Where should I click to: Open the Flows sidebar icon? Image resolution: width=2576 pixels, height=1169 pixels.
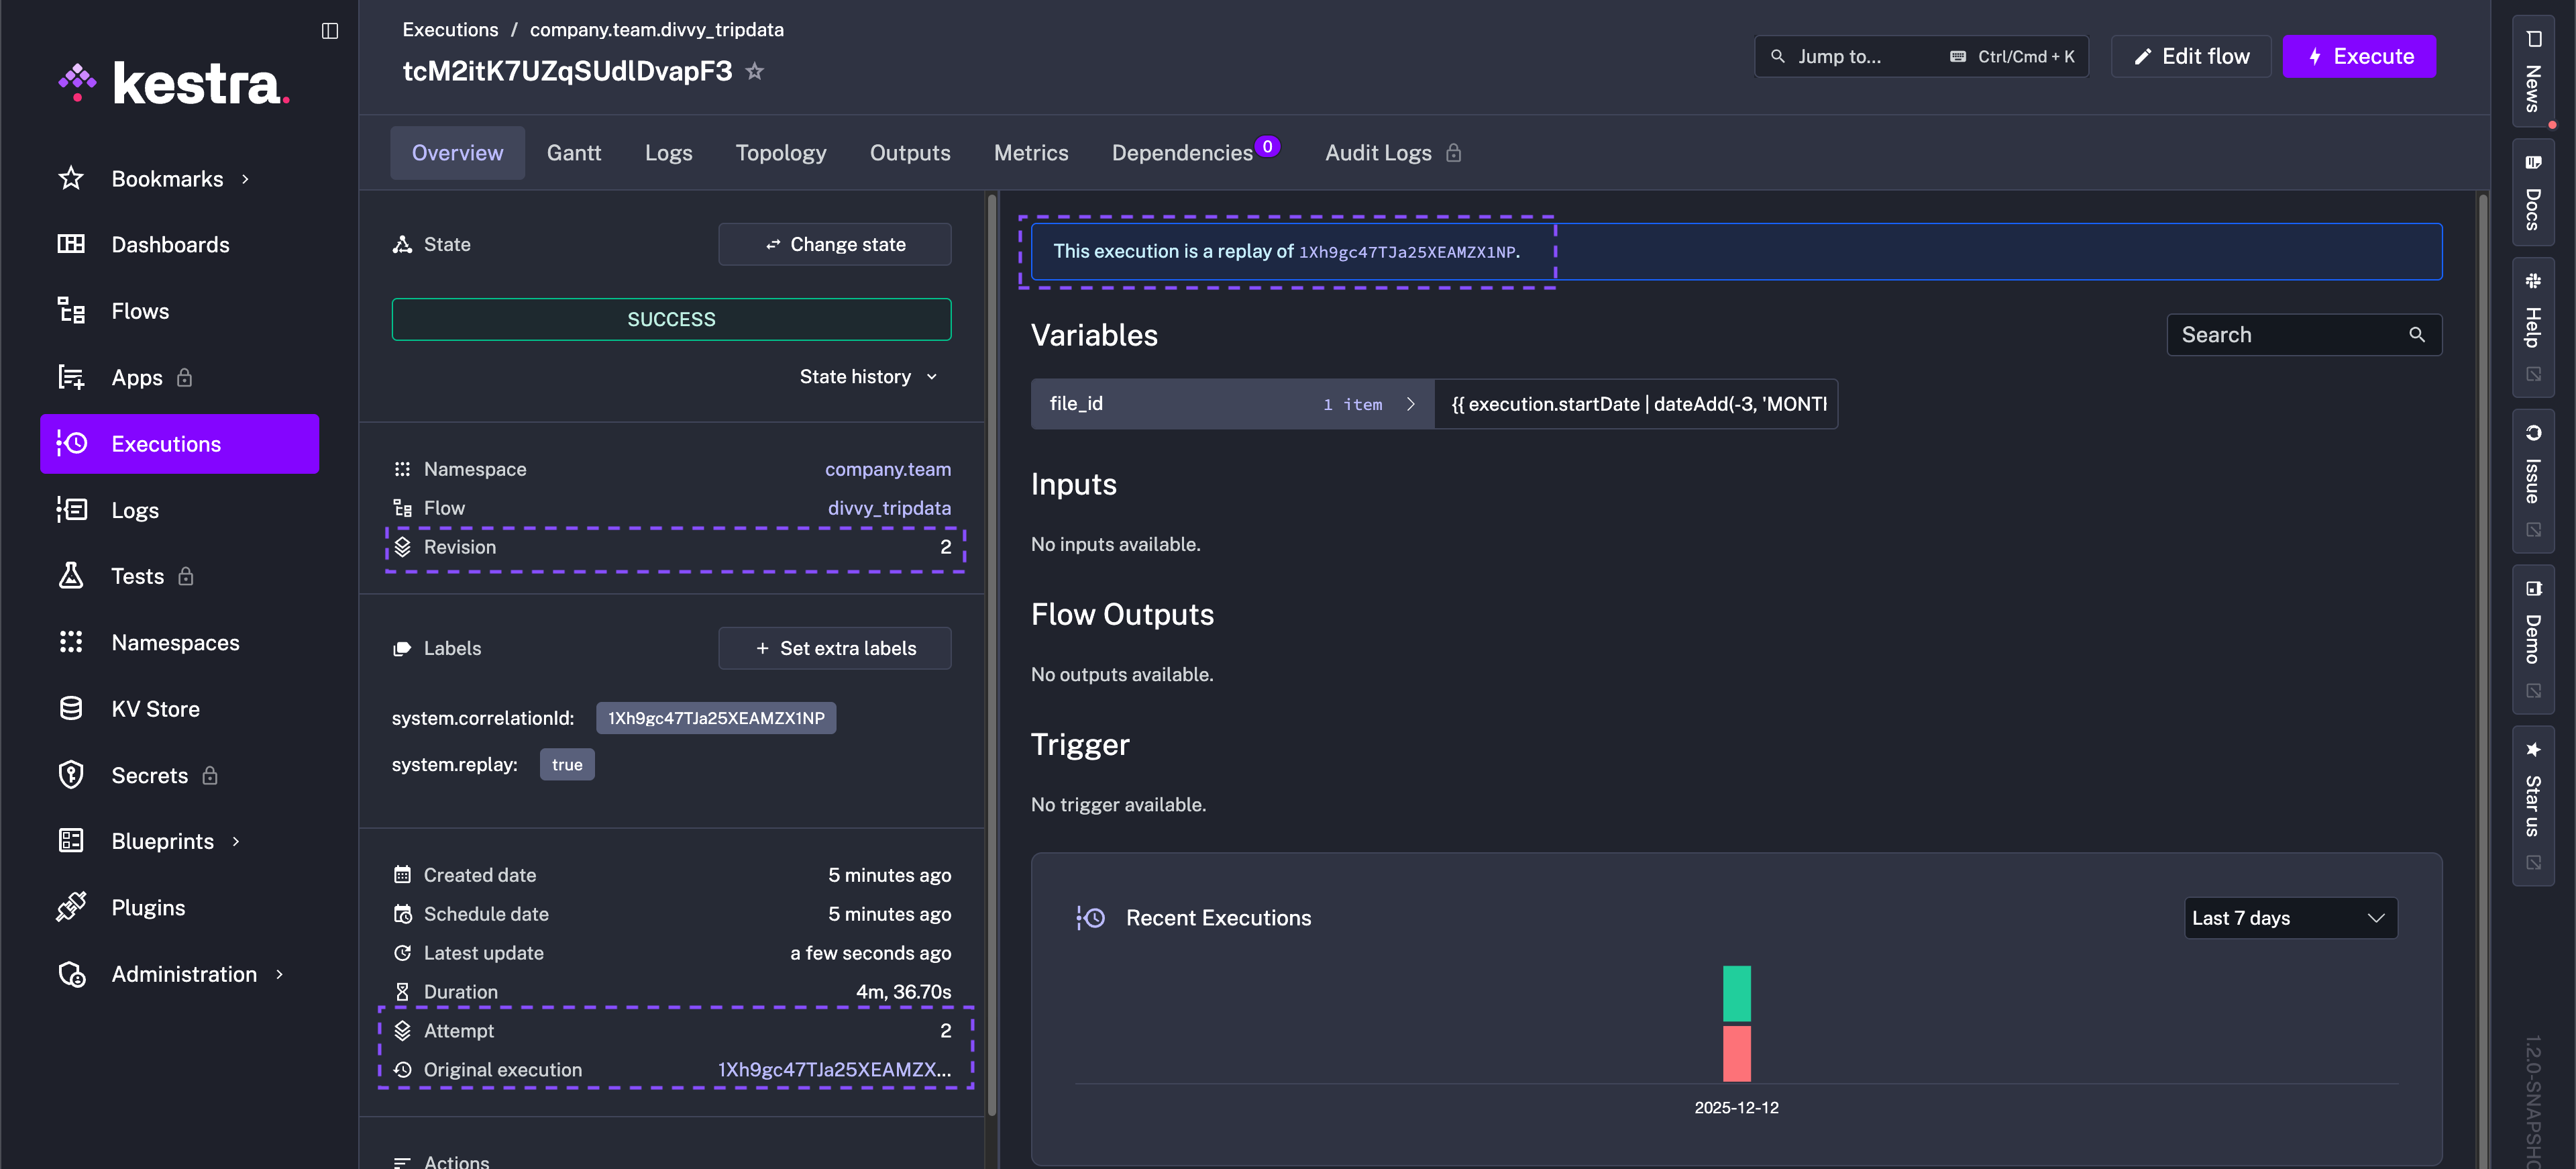71,311
